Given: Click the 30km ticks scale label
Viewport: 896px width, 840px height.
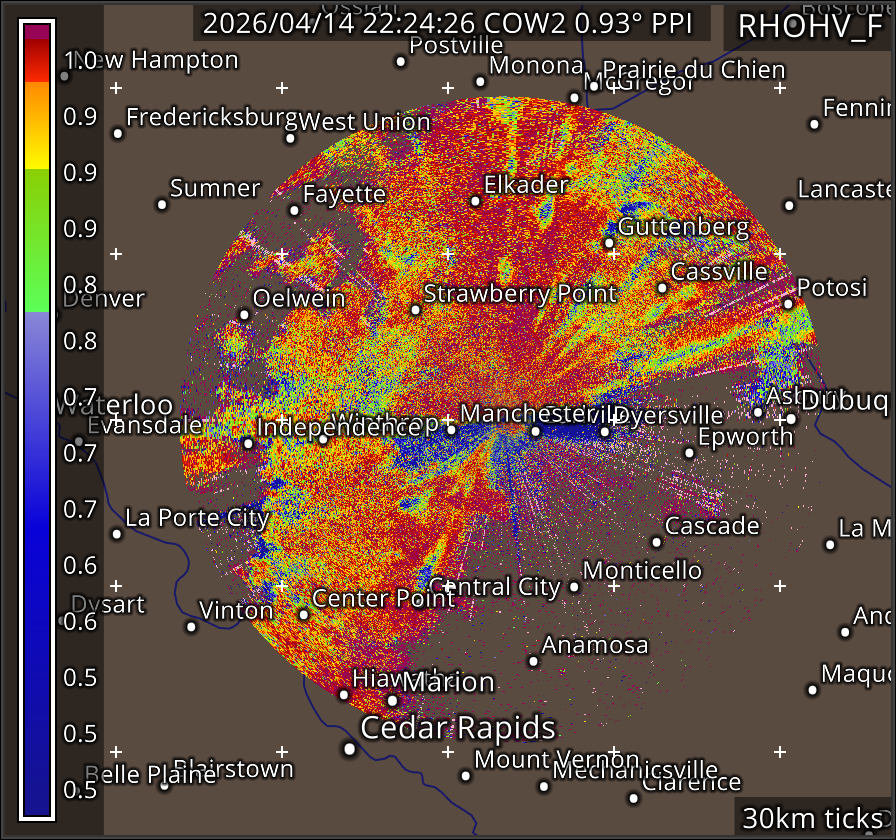Looking at the screenshot, I should pyautogui.click(x=812, y=819).
